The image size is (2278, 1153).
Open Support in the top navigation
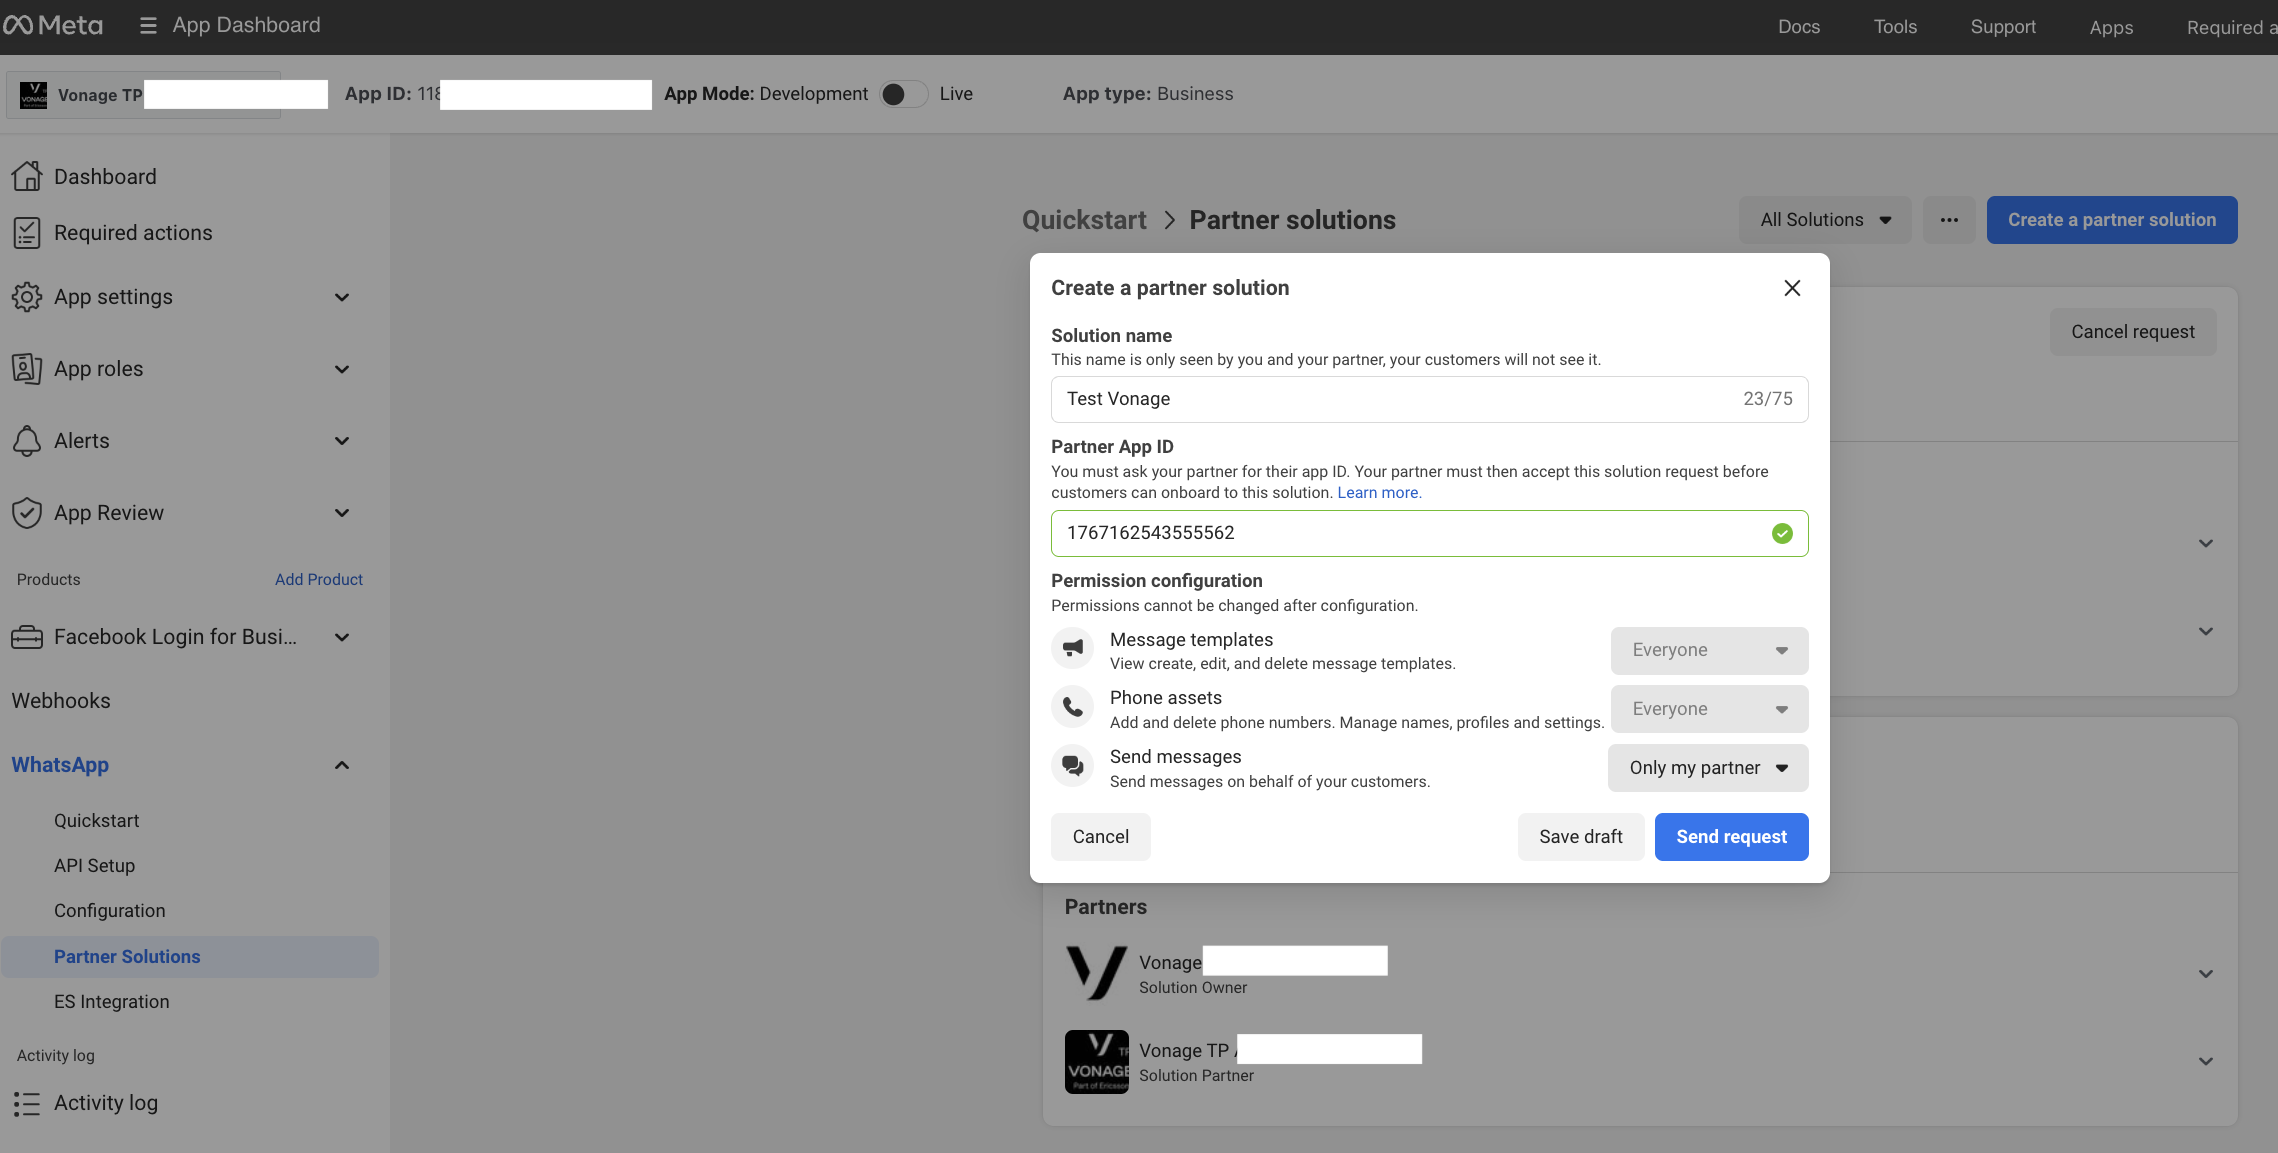(2003, 27)
